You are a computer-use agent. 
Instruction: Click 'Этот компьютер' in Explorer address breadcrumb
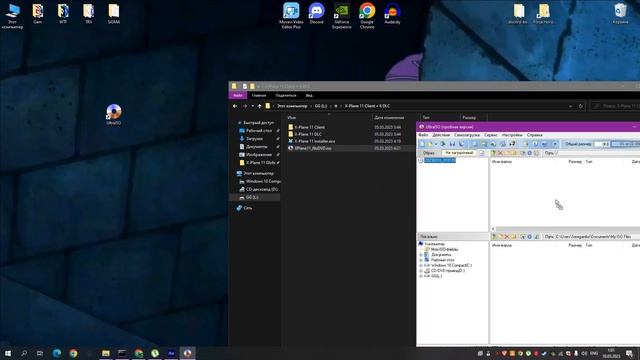point(292,106)
